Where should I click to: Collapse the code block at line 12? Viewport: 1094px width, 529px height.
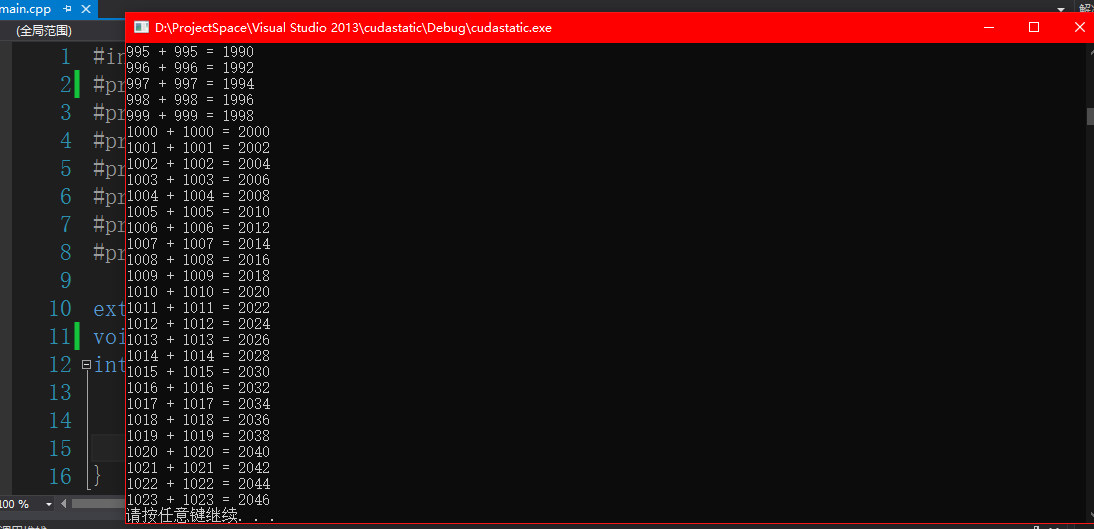coord(86,365)
